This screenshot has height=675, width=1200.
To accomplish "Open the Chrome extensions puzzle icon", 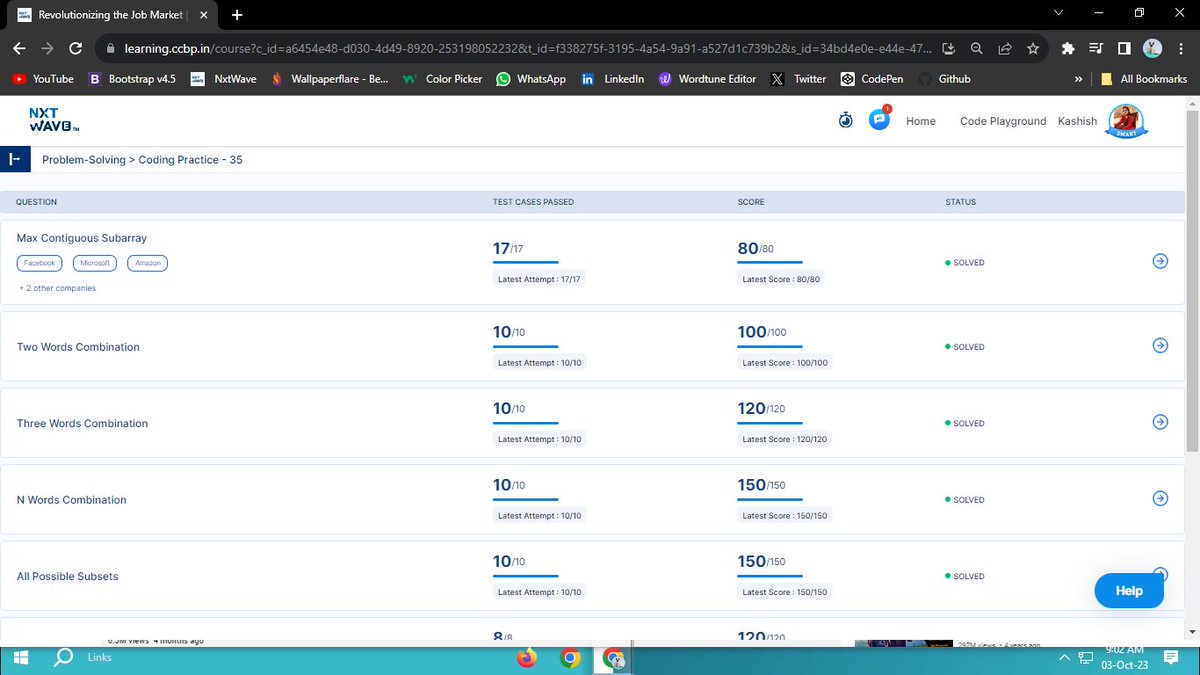I will pyautogui.click(x=1068, y=47).
